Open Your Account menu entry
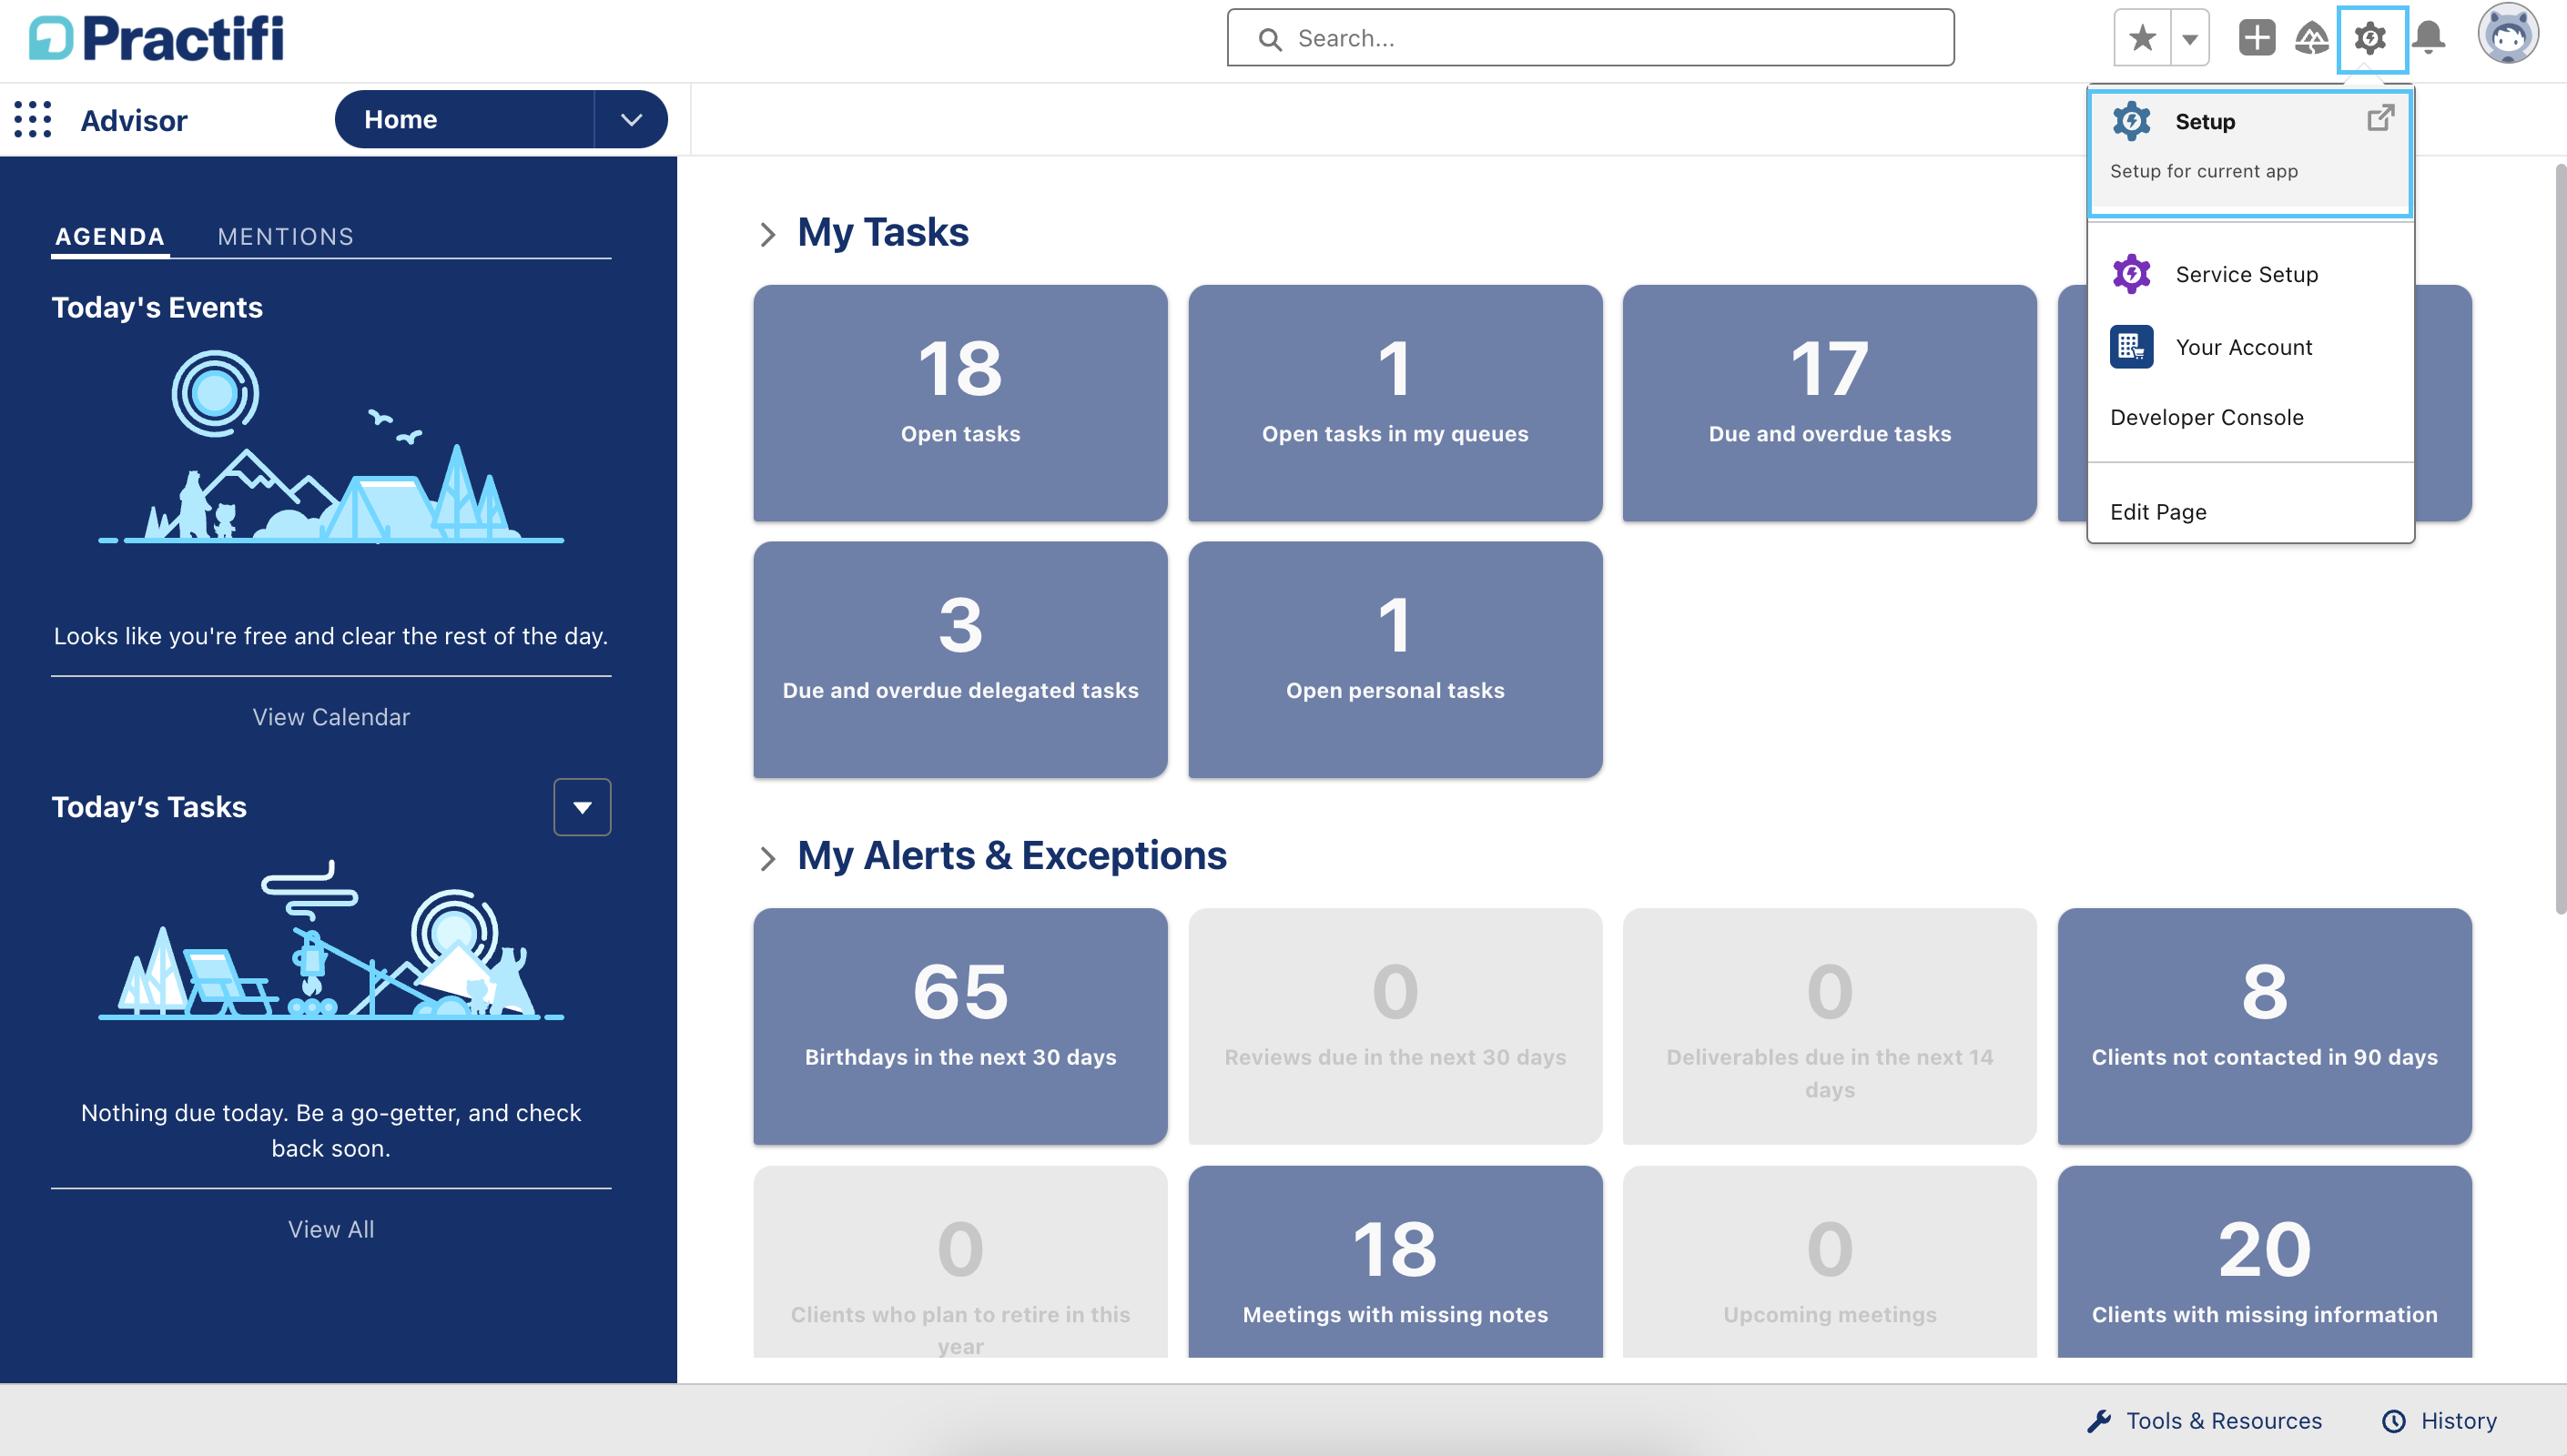The image size is (2567, 1456). (2249, 347)
